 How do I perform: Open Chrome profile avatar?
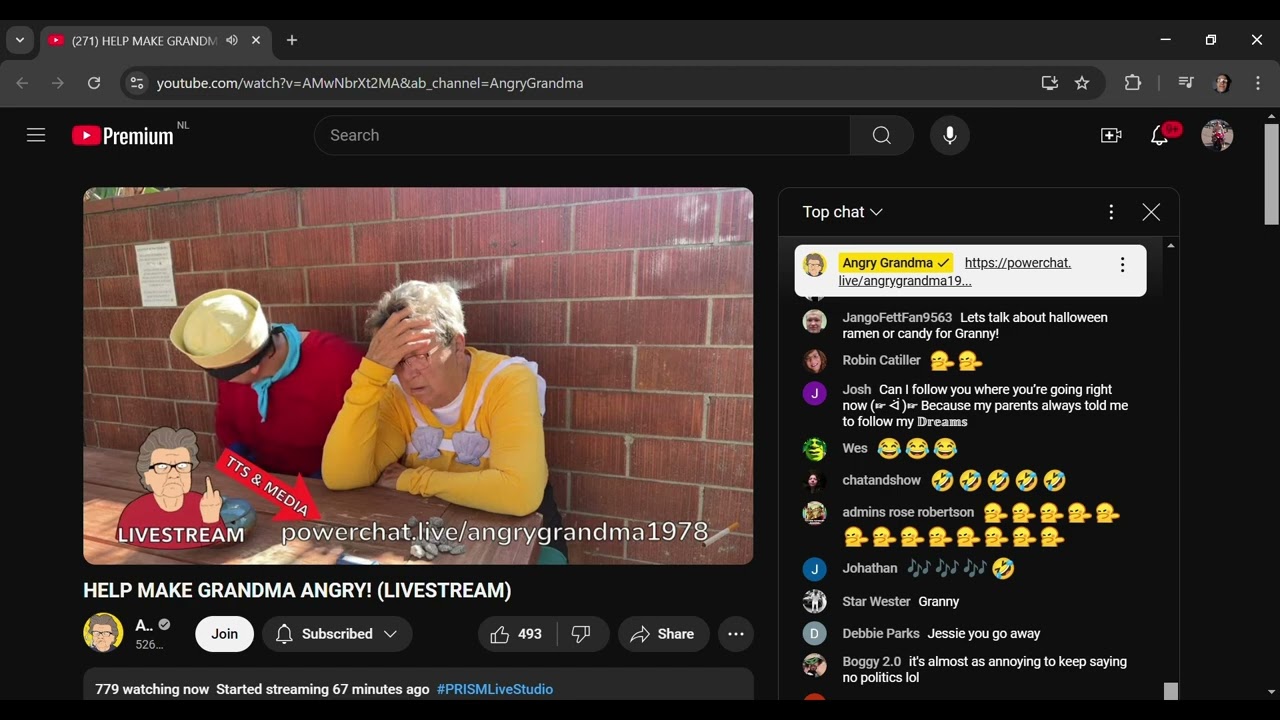(1222, 83)
